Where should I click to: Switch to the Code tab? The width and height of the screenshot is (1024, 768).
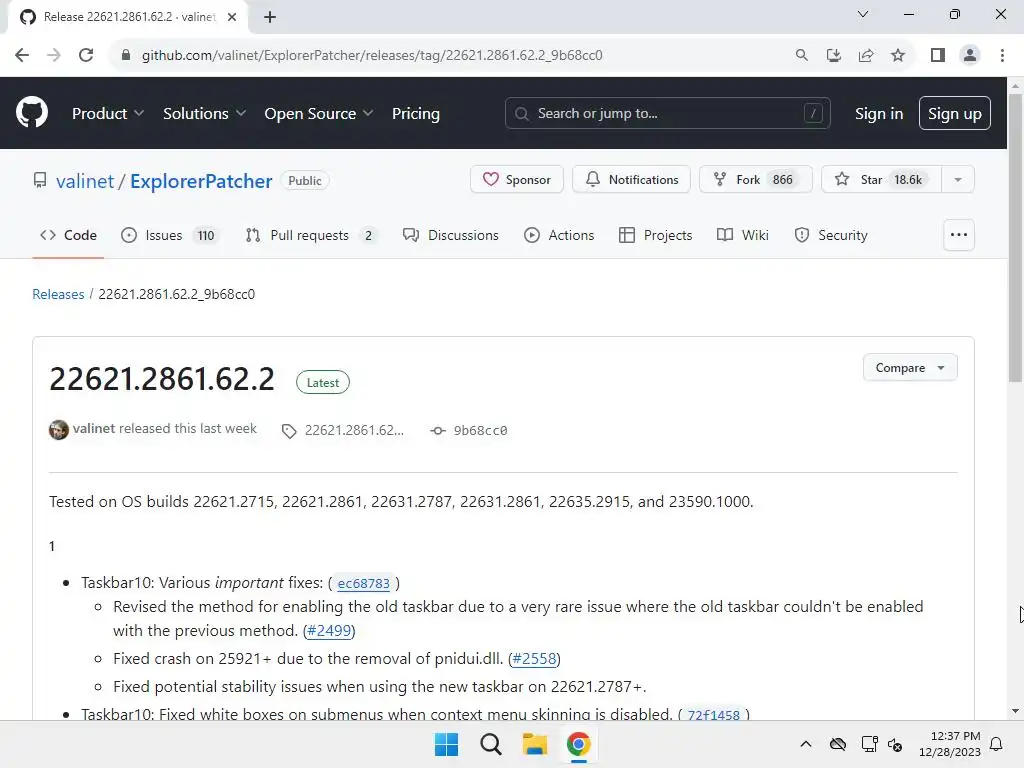(x=69, y=235)
